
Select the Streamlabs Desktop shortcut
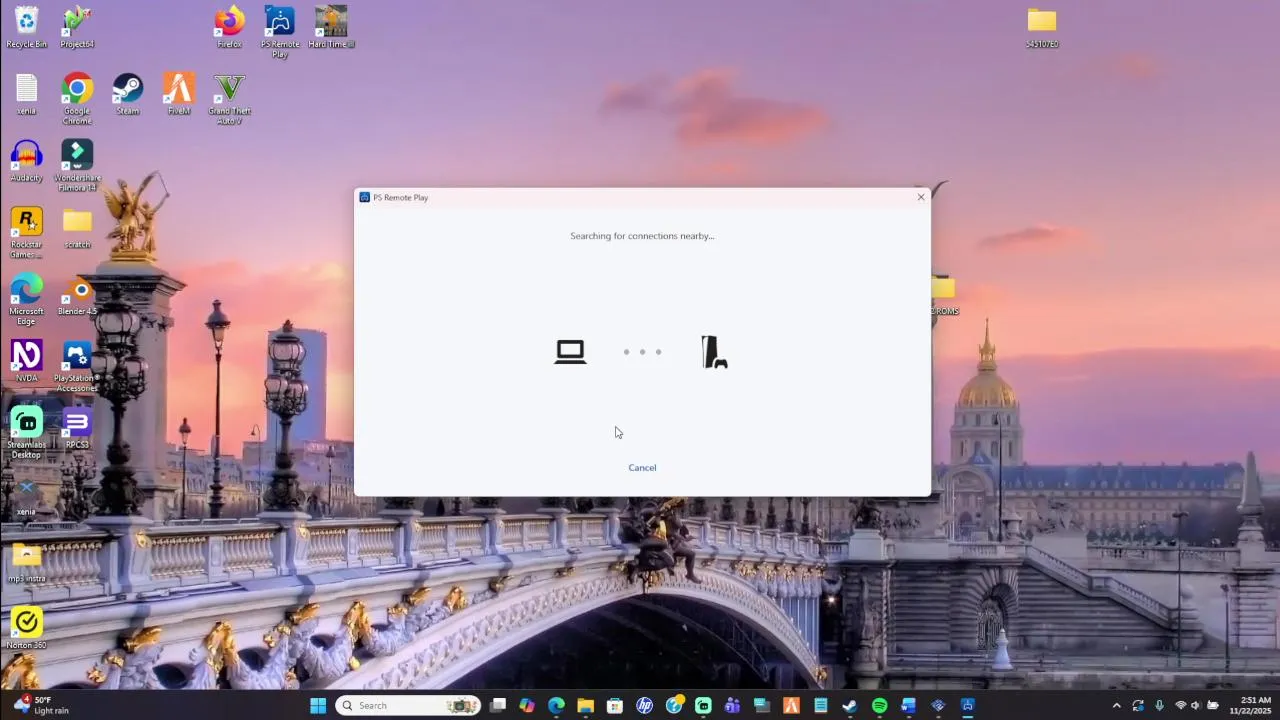coord(27,433)
